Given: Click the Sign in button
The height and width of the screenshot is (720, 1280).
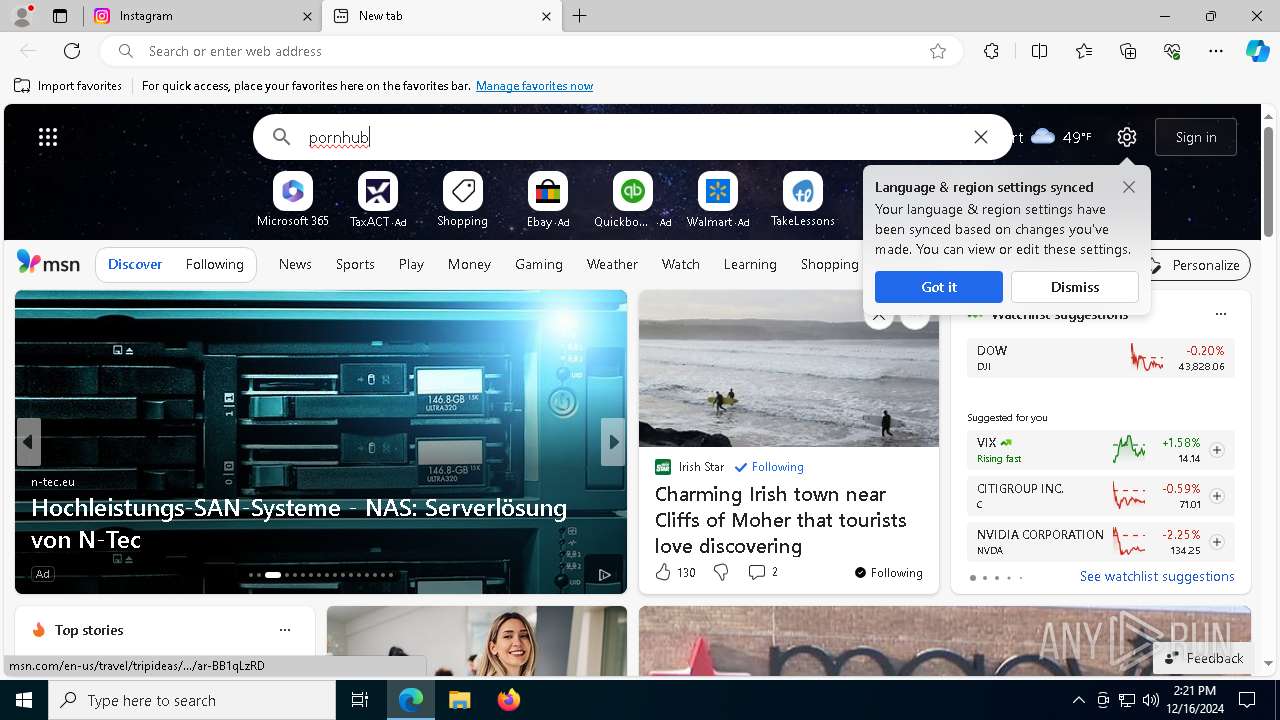Looking at the screenshot, I should pyautogui.click(x=1196, y=137).
